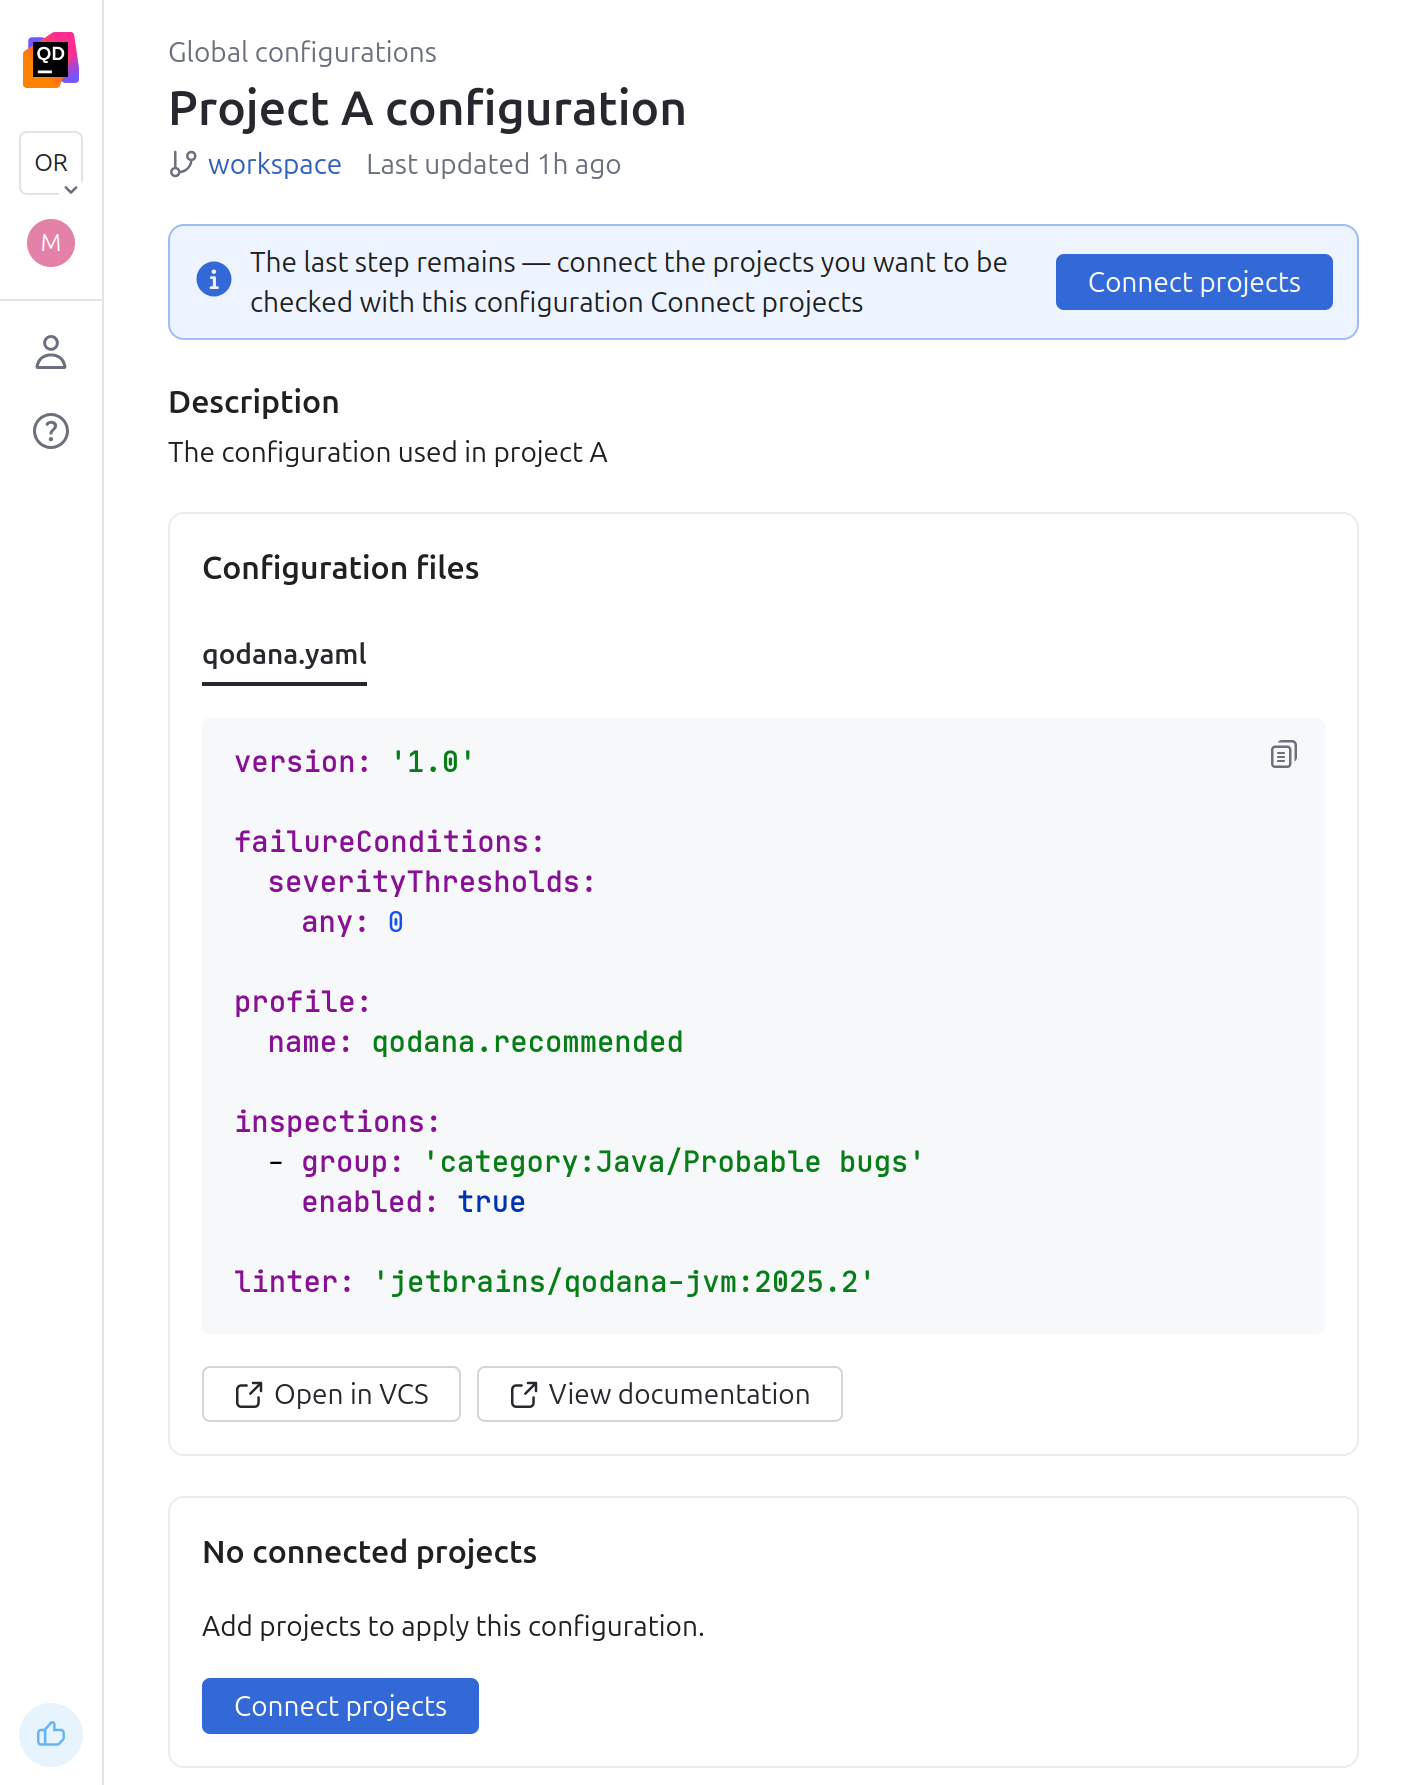Image resolution: width=1412 pixels, height=1785 pixels.
Task: Expand the OR organization switcher
Action: 51,163
